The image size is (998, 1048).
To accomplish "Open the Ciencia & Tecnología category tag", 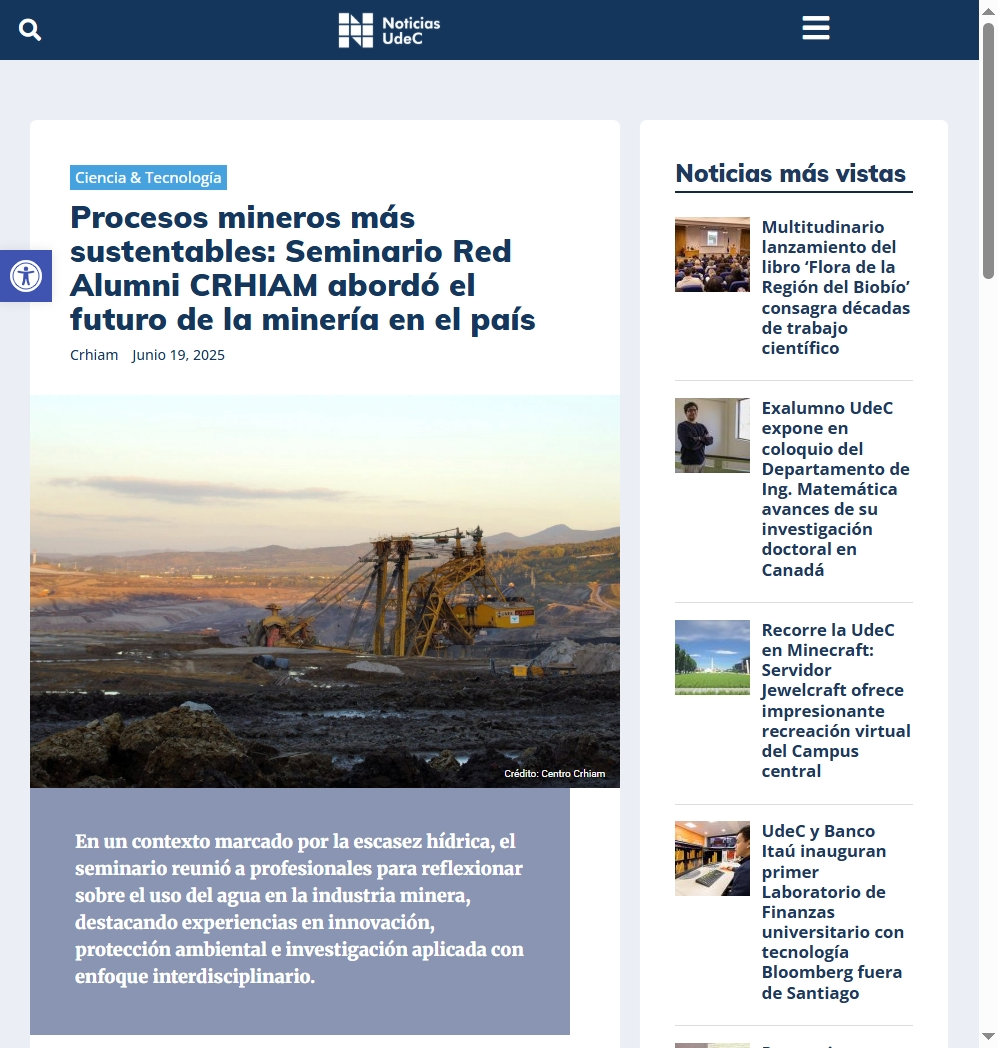I will coord(148,178).
